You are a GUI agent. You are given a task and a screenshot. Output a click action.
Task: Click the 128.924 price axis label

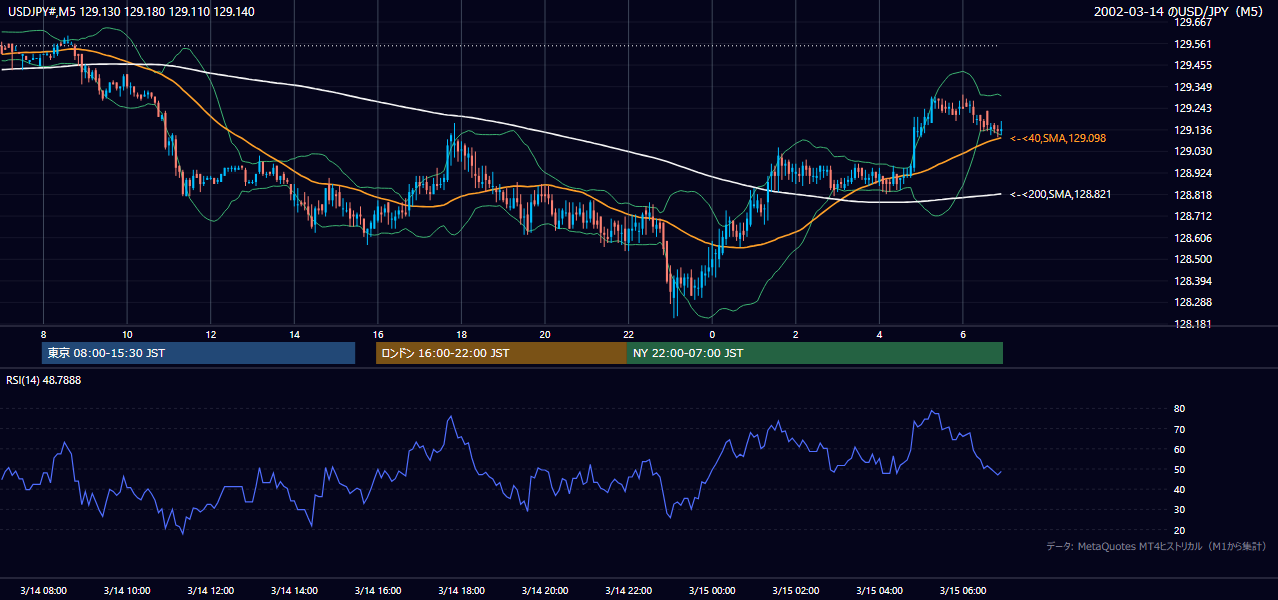(x=1193, y=173)
